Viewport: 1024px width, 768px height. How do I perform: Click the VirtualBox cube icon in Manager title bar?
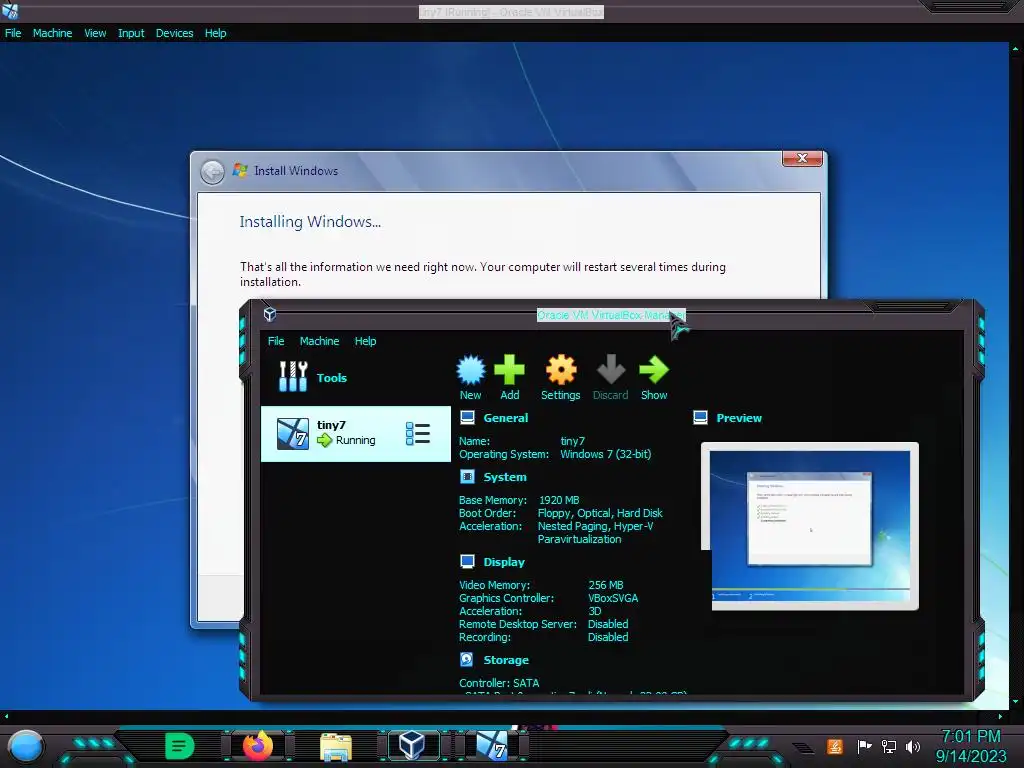(270, 315)
